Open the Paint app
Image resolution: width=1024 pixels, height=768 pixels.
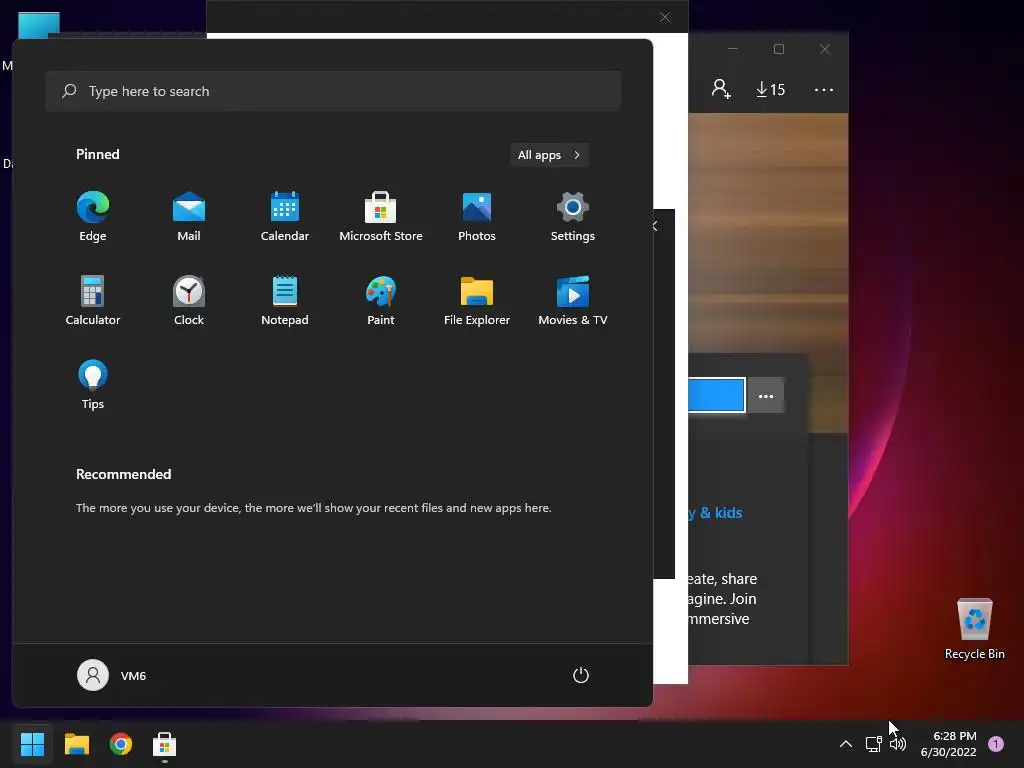pyautogui.click(x=381, y=301)
